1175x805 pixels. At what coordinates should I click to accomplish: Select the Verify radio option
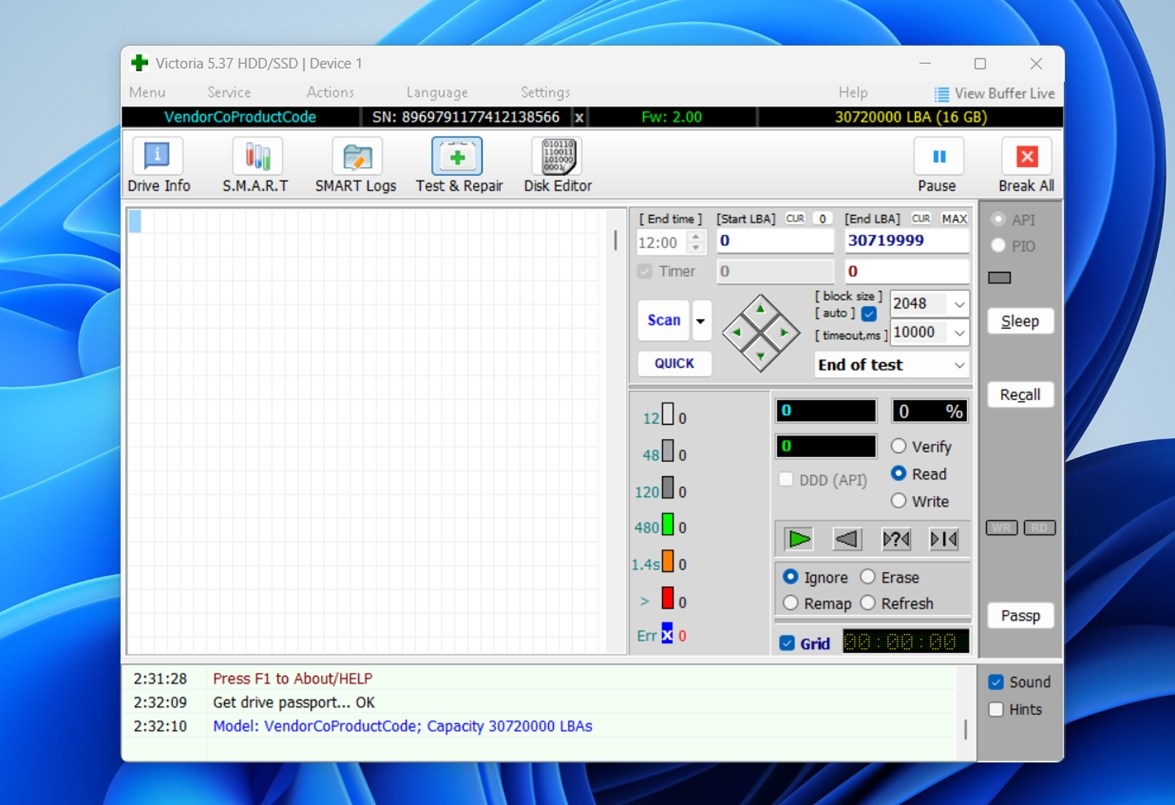pos(899,447)
